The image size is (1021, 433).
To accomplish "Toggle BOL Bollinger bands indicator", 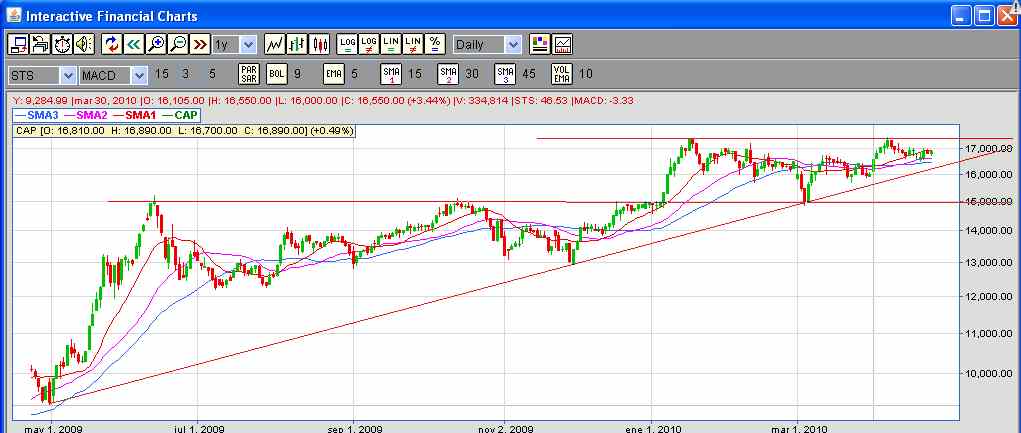I will pos(277,74).
